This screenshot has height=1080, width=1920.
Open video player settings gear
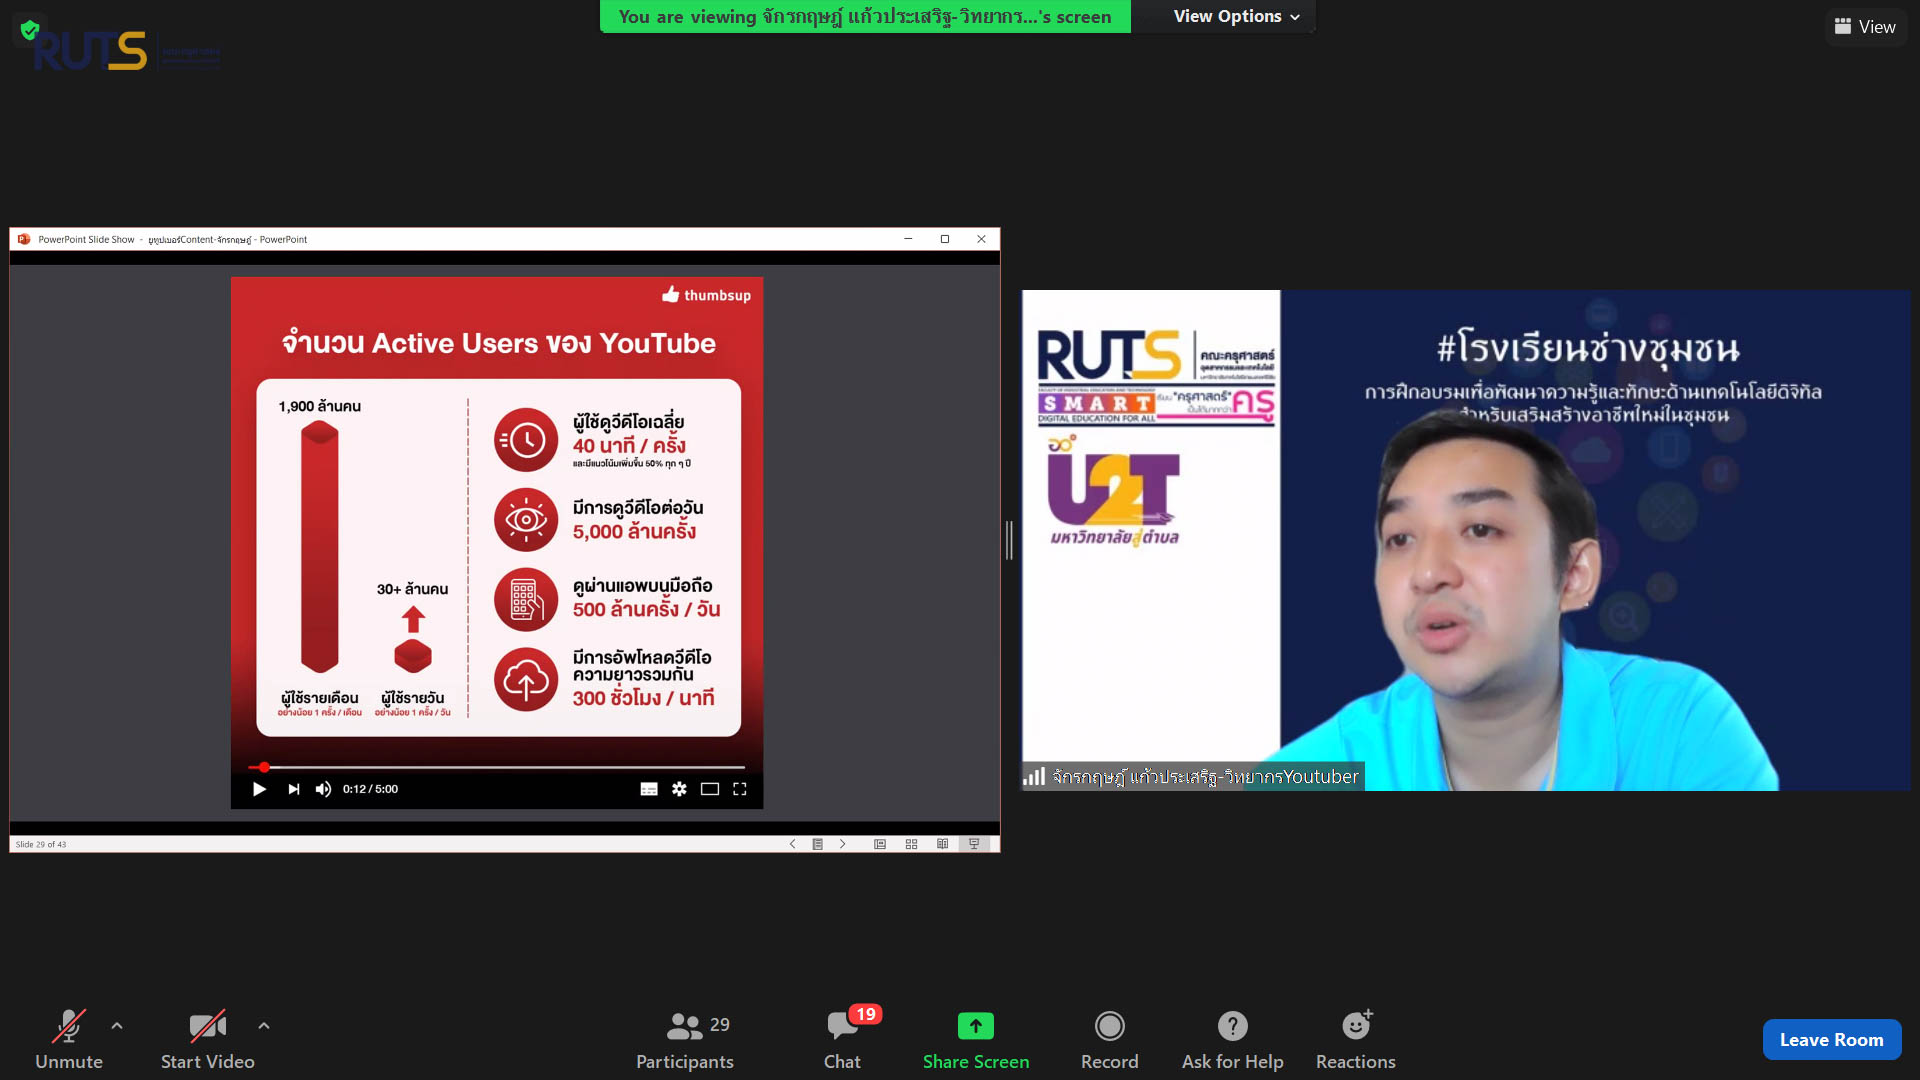tap(679, 789)
